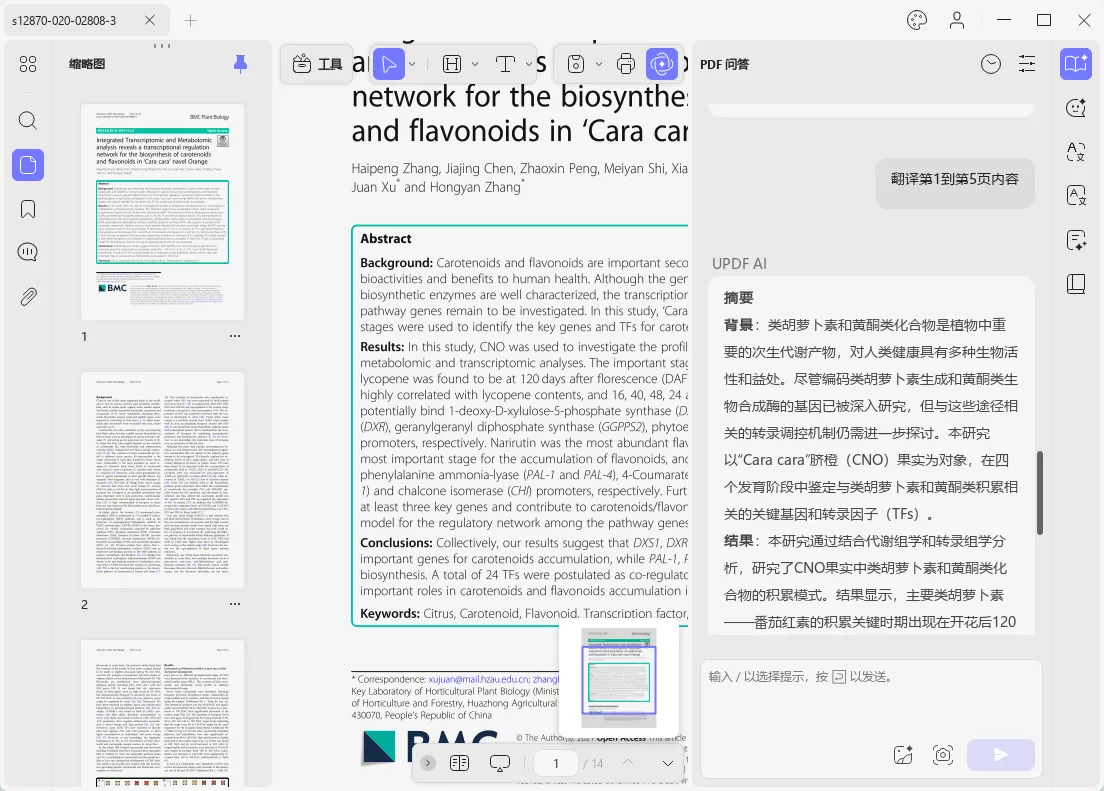Toggle the PDF Q&A panel icon

click(x=1076, y=64)
